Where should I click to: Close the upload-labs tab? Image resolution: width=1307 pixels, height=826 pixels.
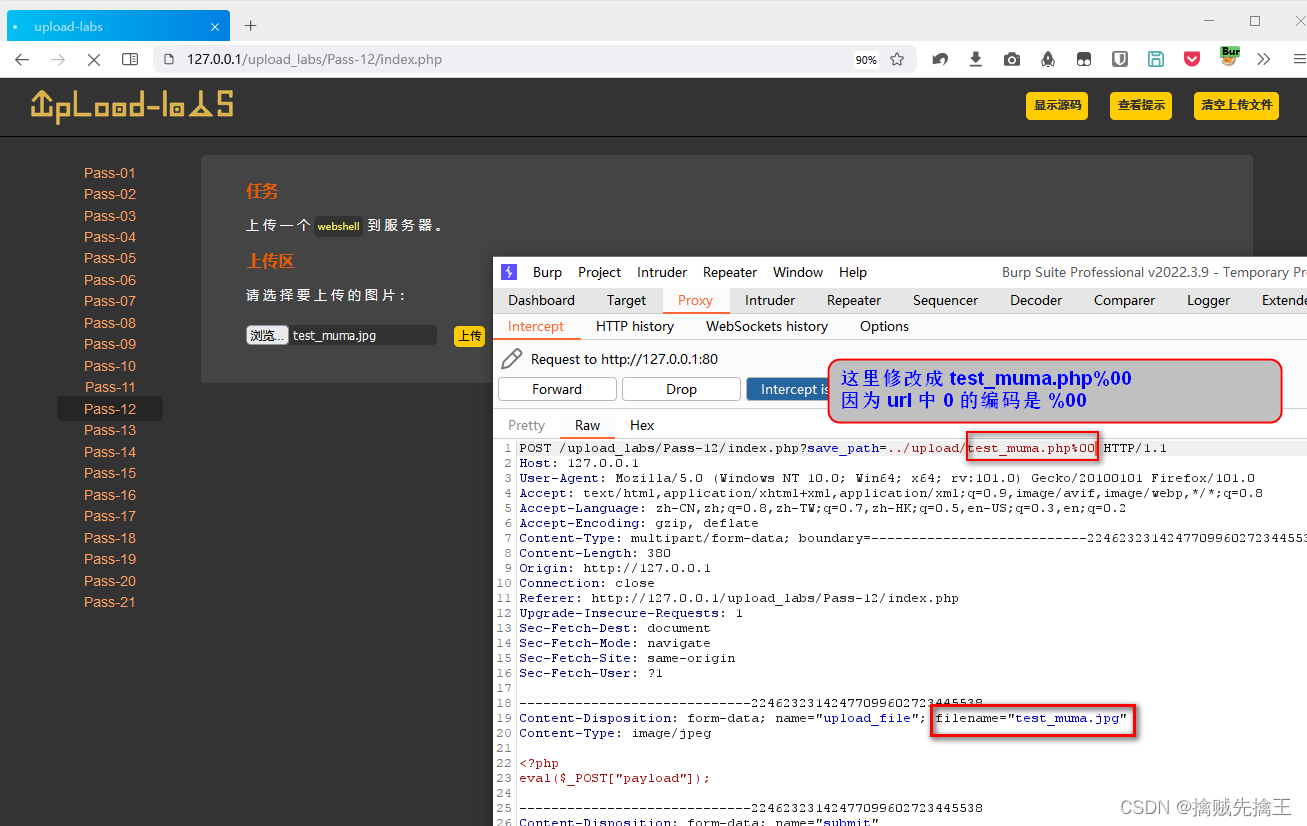coord(215,26)
